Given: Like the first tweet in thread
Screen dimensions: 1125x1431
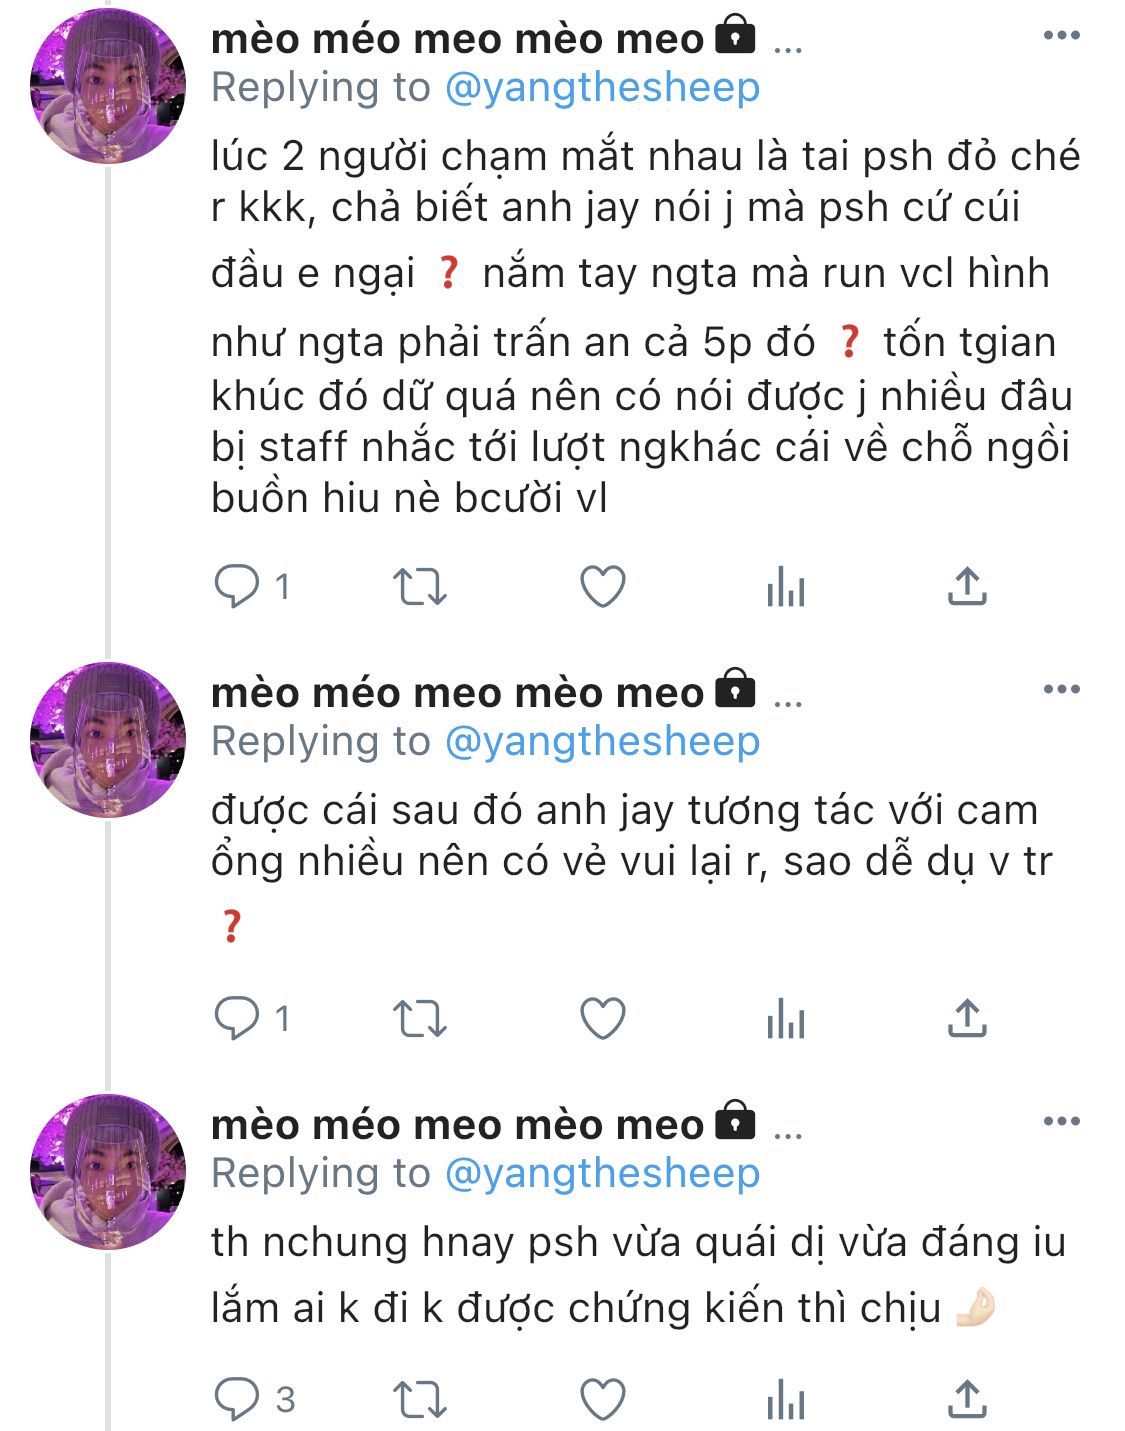Looking at the screenshot, I should coord(603,587).
